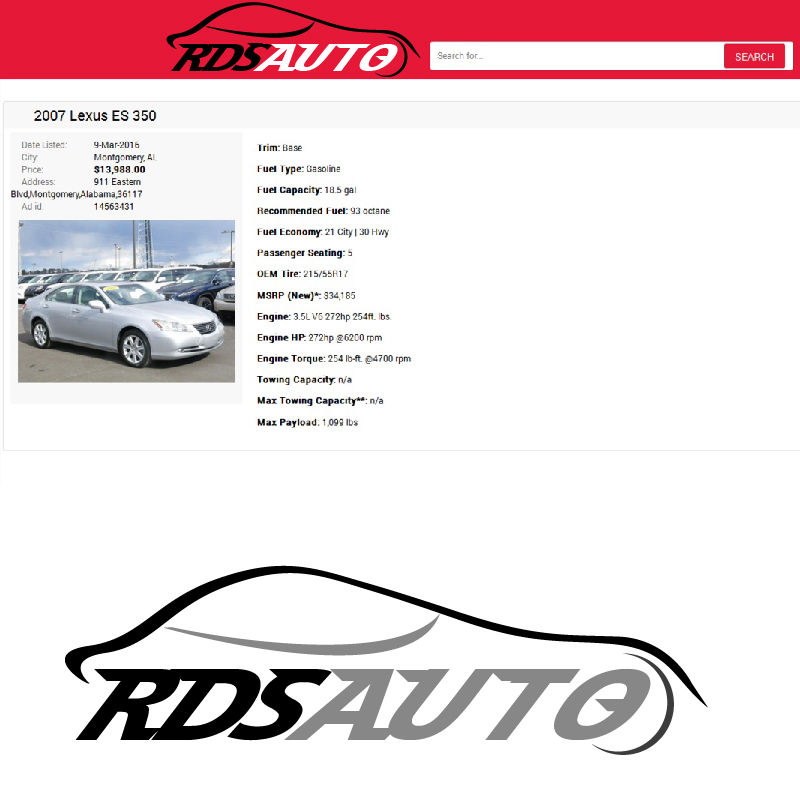
Task: Click the Fuel Economy line
Action: (323, 232)
